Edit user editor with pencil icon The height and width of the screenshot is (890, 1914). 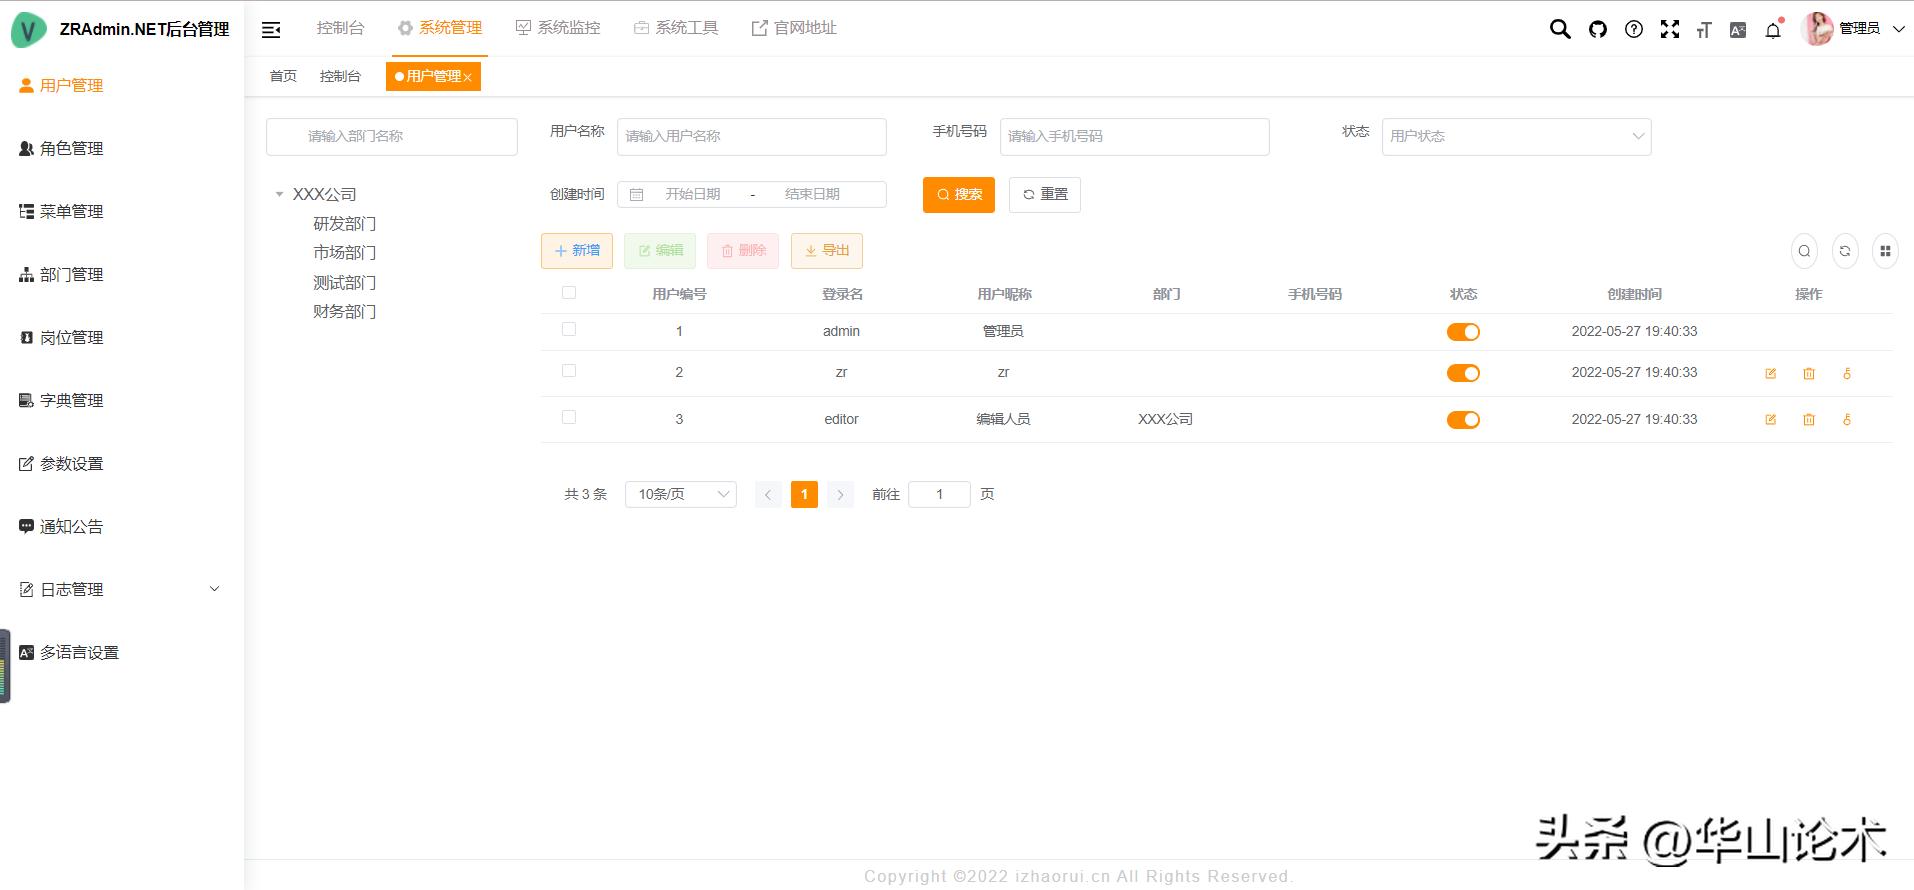(x=1770, y=420)
